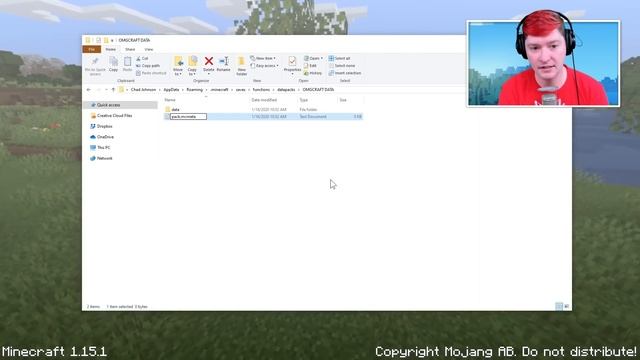Click Chad Johnson in the address path
Image resolution: width=640 pixels, height=360 pixels.
tap(143, 89)
